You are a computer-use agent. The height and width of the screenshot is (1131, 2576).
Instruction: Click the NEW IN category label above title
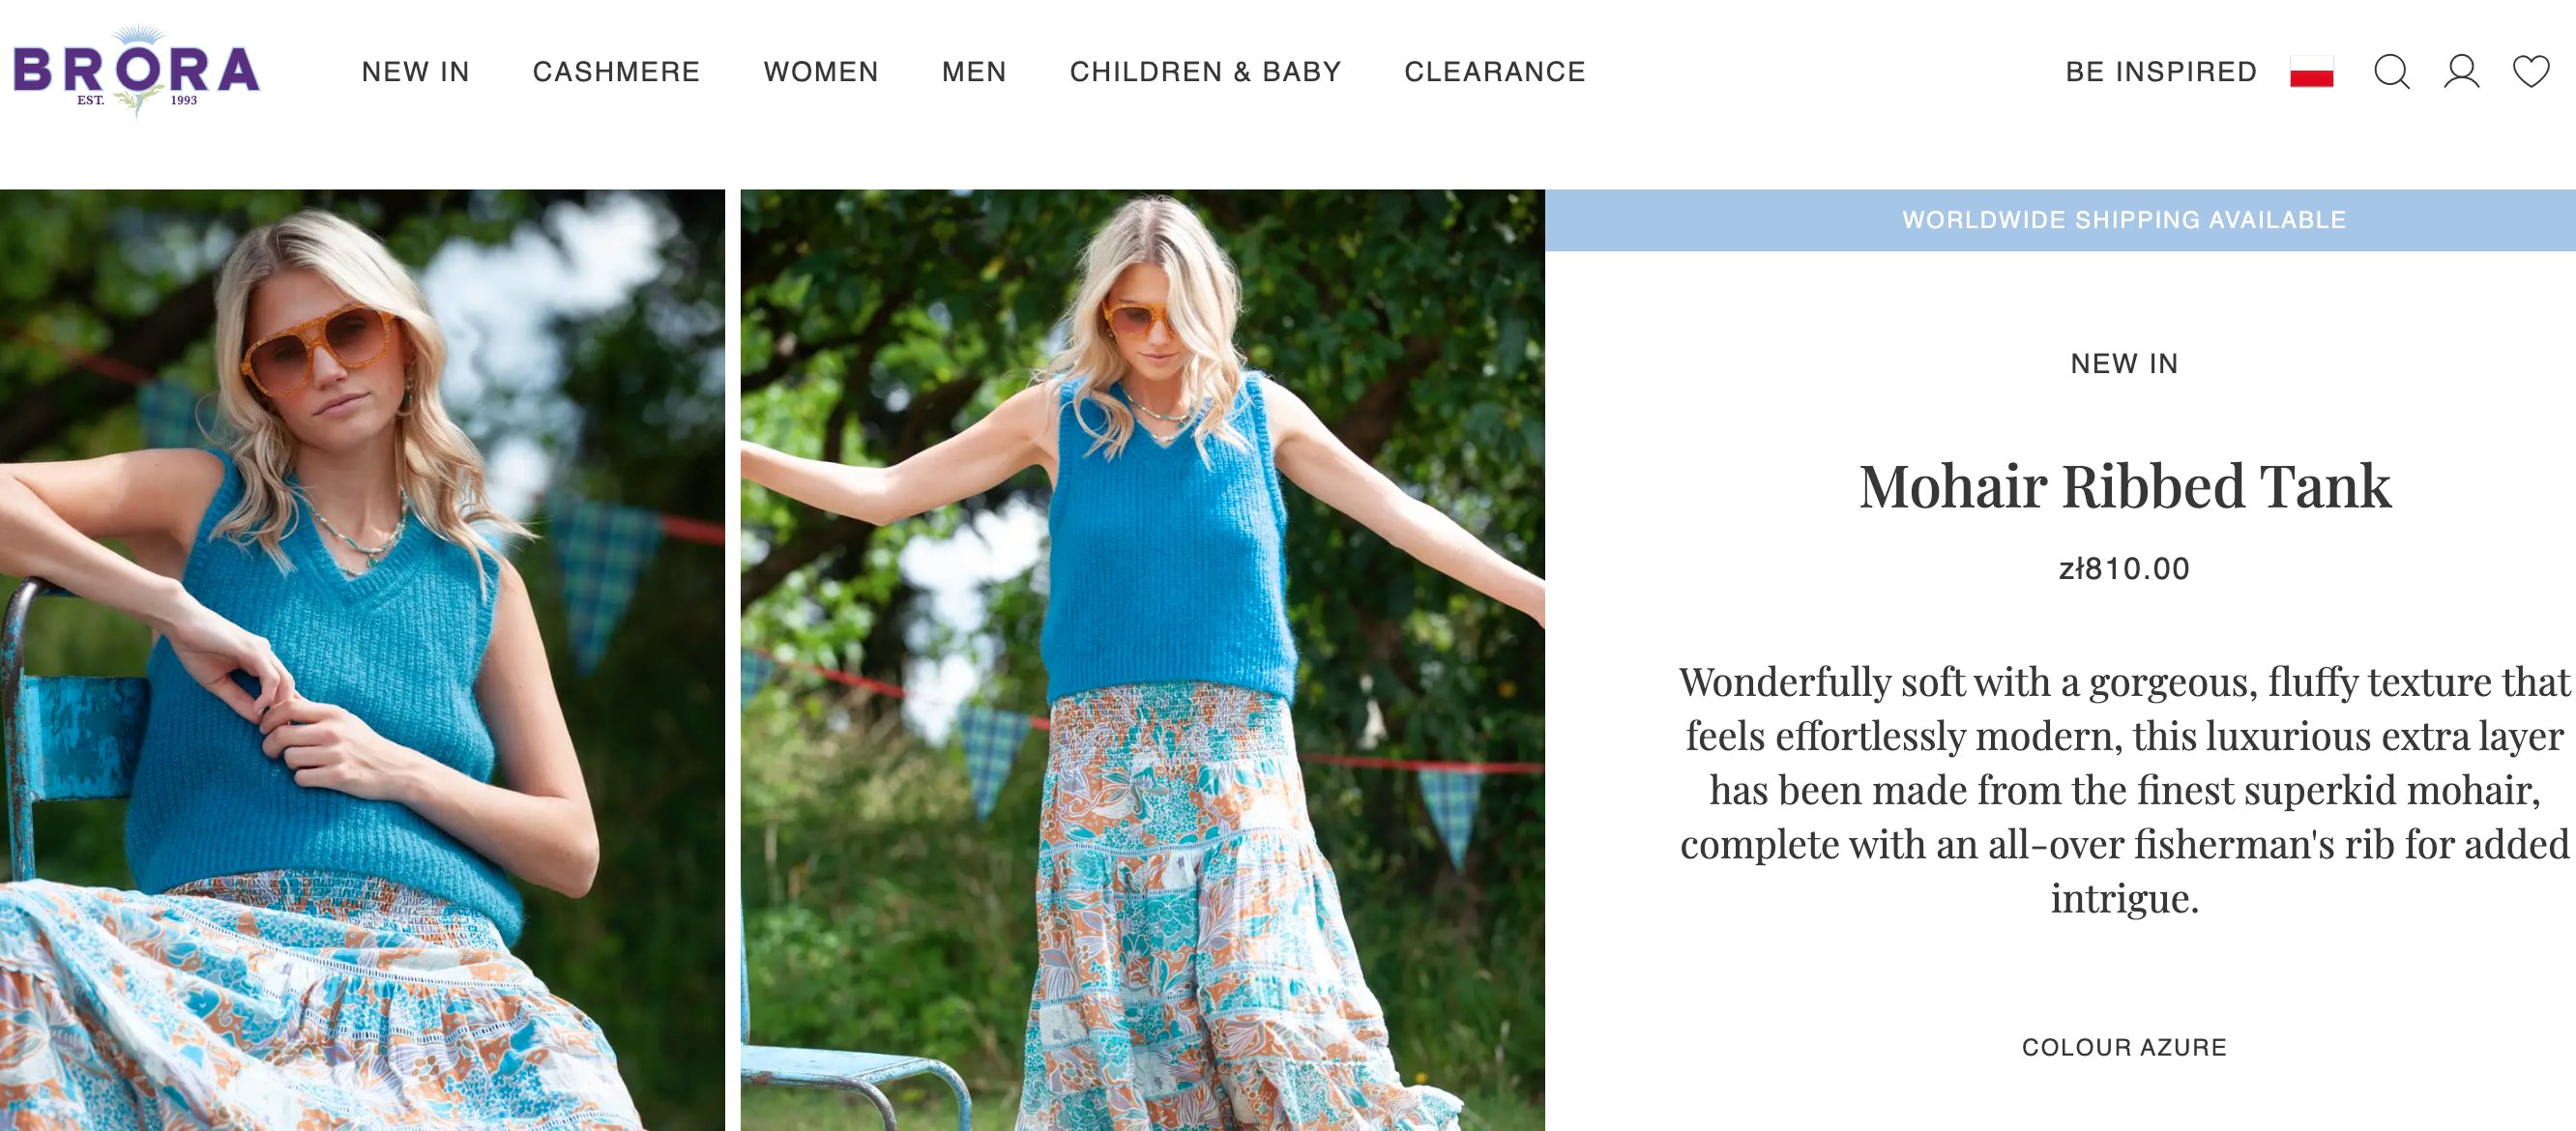(2124, 364)
